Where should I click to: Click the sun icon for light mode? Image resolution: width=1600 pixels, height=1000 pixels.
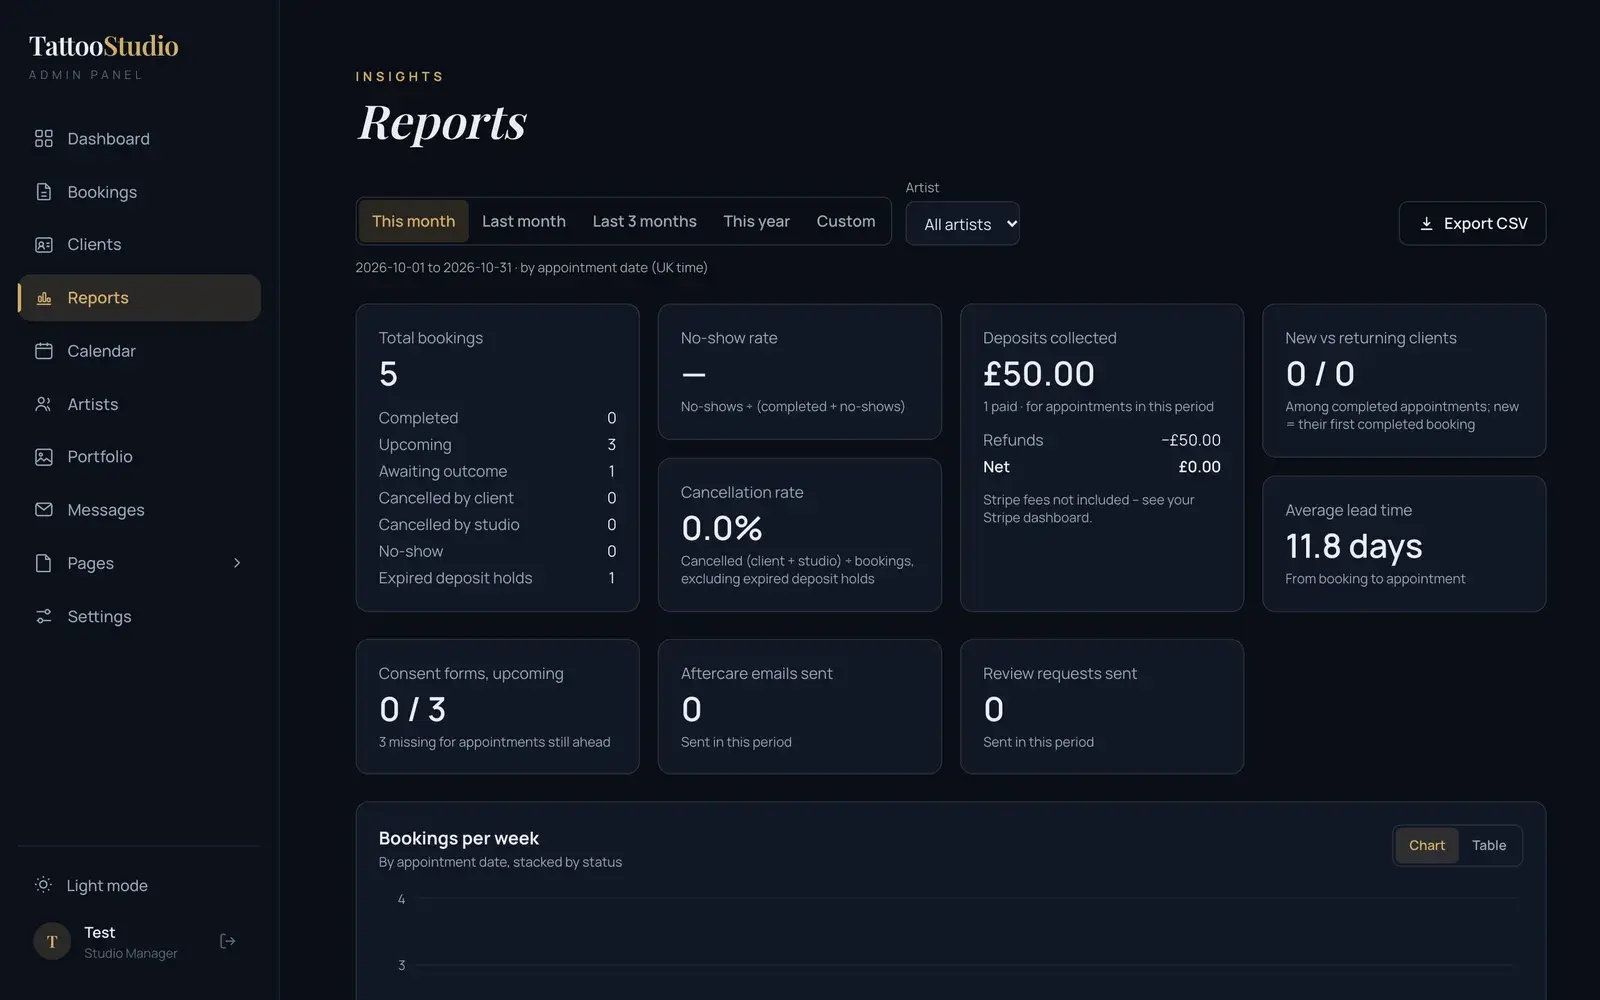tap(43, 885)
